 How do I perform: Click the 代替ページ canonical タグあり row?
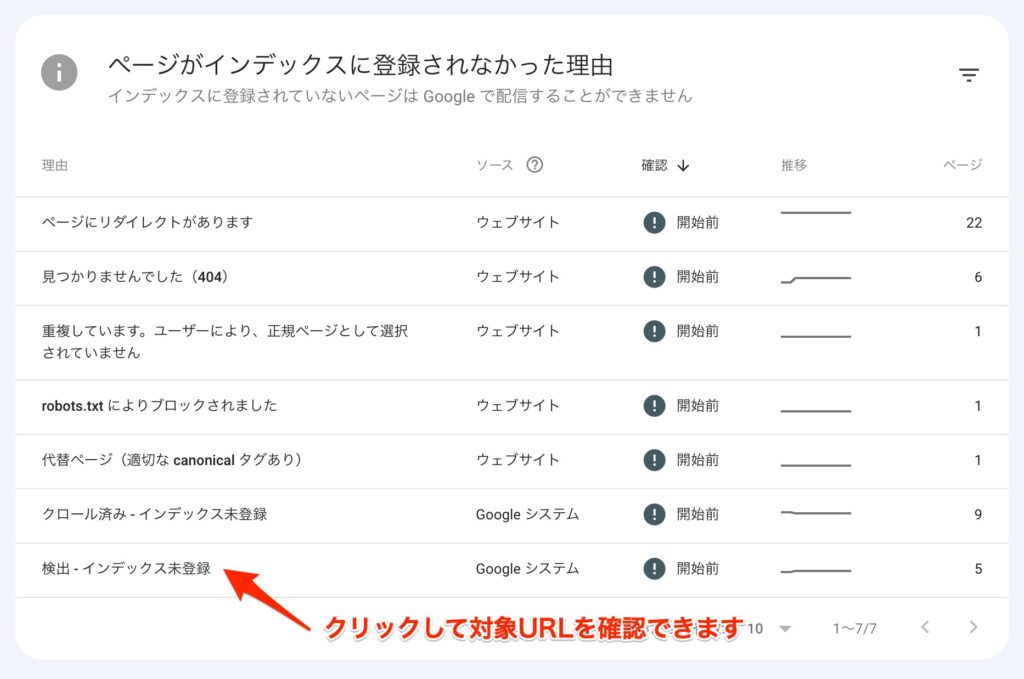(x=171, y=460)
